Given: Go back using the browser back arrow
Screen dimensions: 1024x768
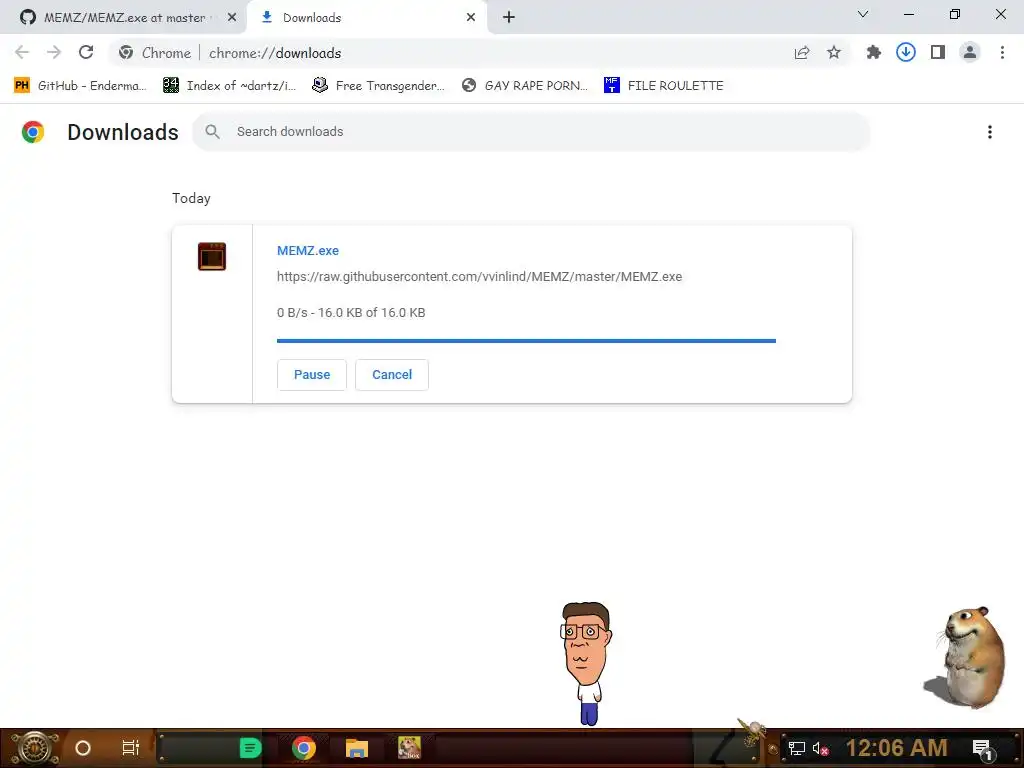Looking at the screenshot, I should [22, 52].
